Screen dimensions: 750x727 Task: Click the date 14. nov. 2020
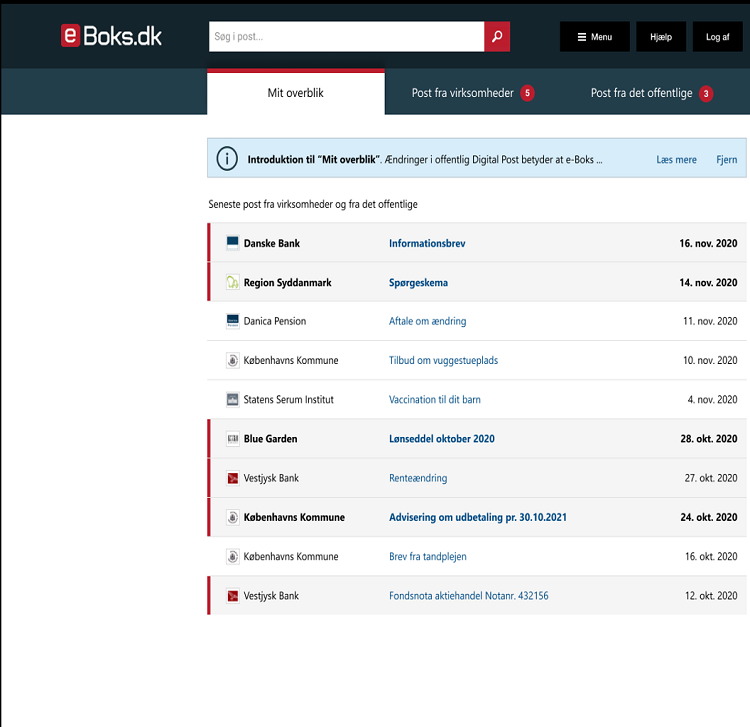tap(708, 282)
